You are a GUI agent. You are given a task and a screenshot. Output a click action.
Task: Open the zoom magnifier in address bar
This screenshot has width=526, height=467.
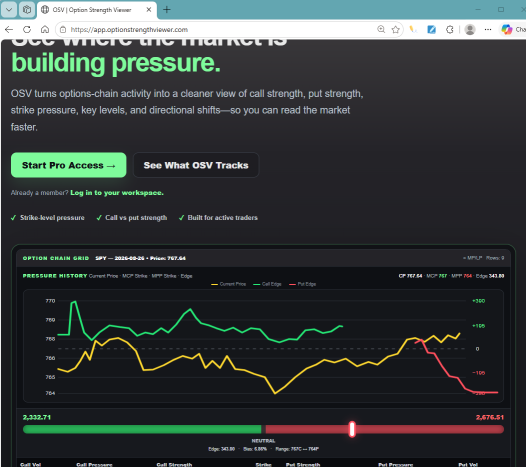coord(381,30)
